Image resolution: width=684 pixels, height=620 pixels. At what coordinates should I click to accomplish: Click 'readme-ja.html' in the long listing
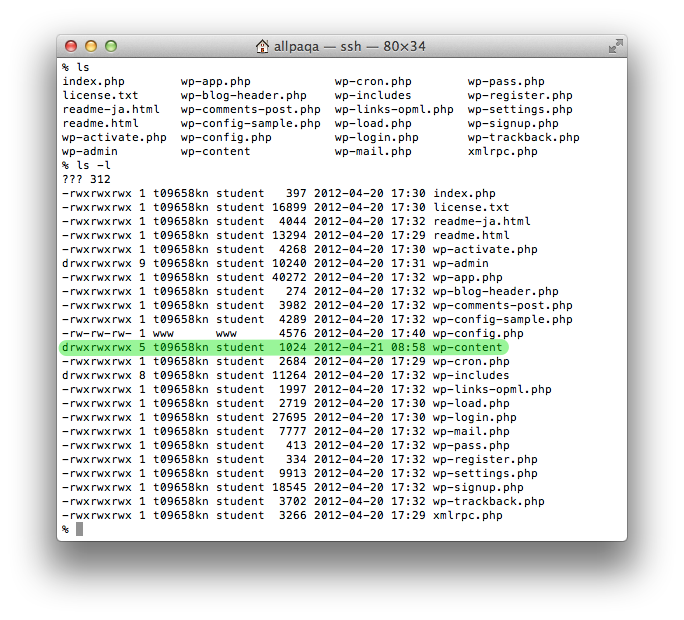482,221
